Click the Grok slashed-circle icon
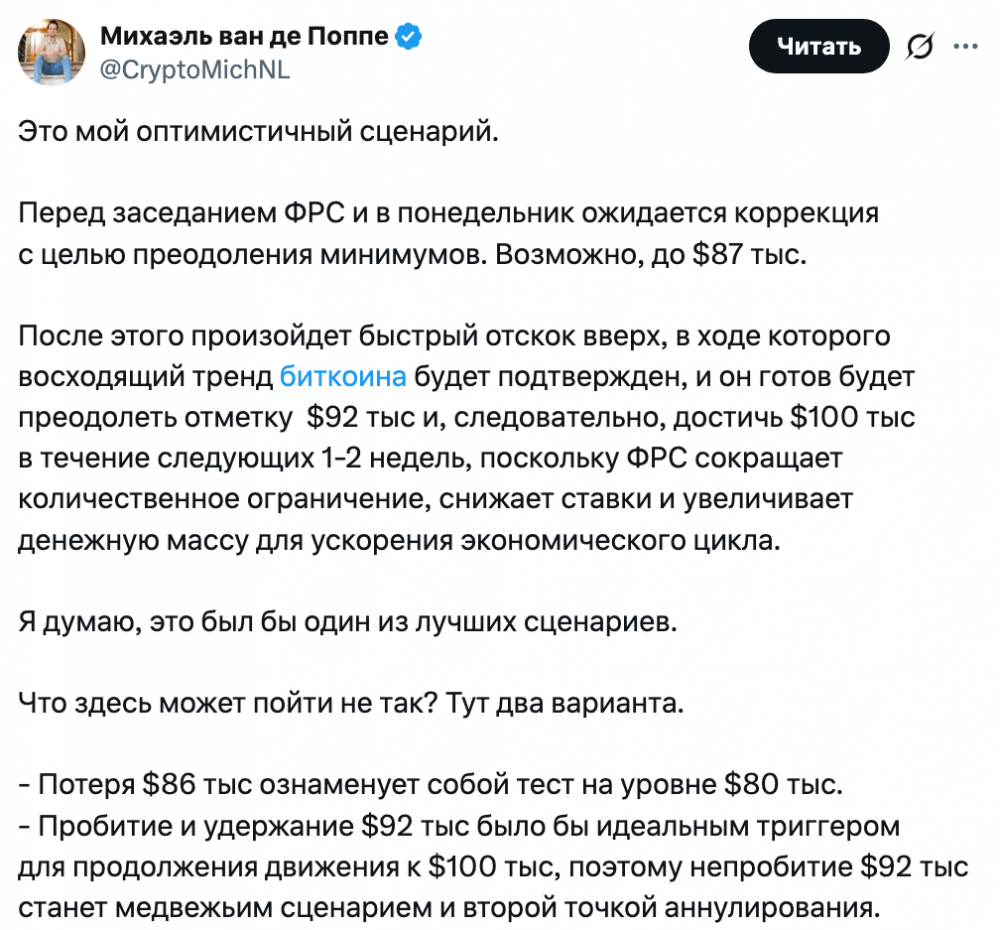Viewport: 1000px width, 930px height. [x=920, y=47]
